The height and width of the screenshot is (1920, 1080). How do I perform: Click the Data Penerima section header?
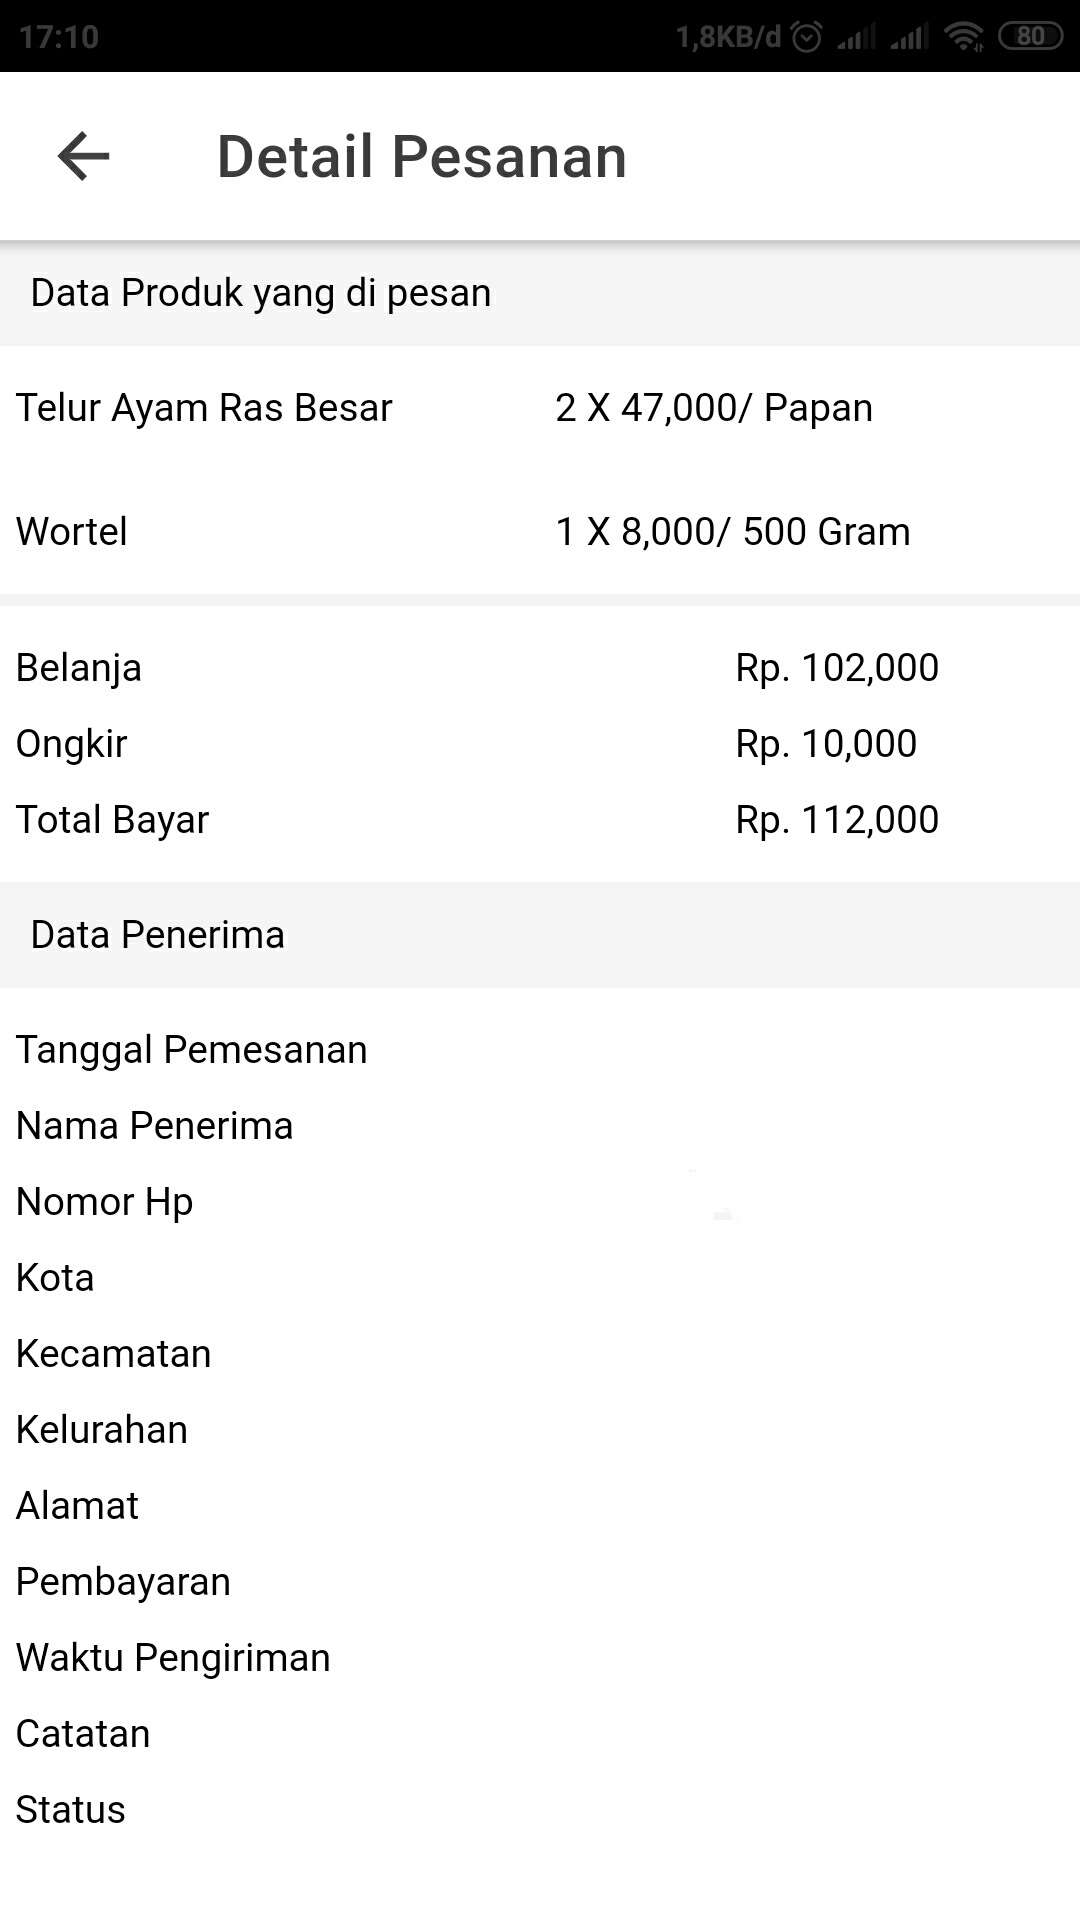coord(158,935)
